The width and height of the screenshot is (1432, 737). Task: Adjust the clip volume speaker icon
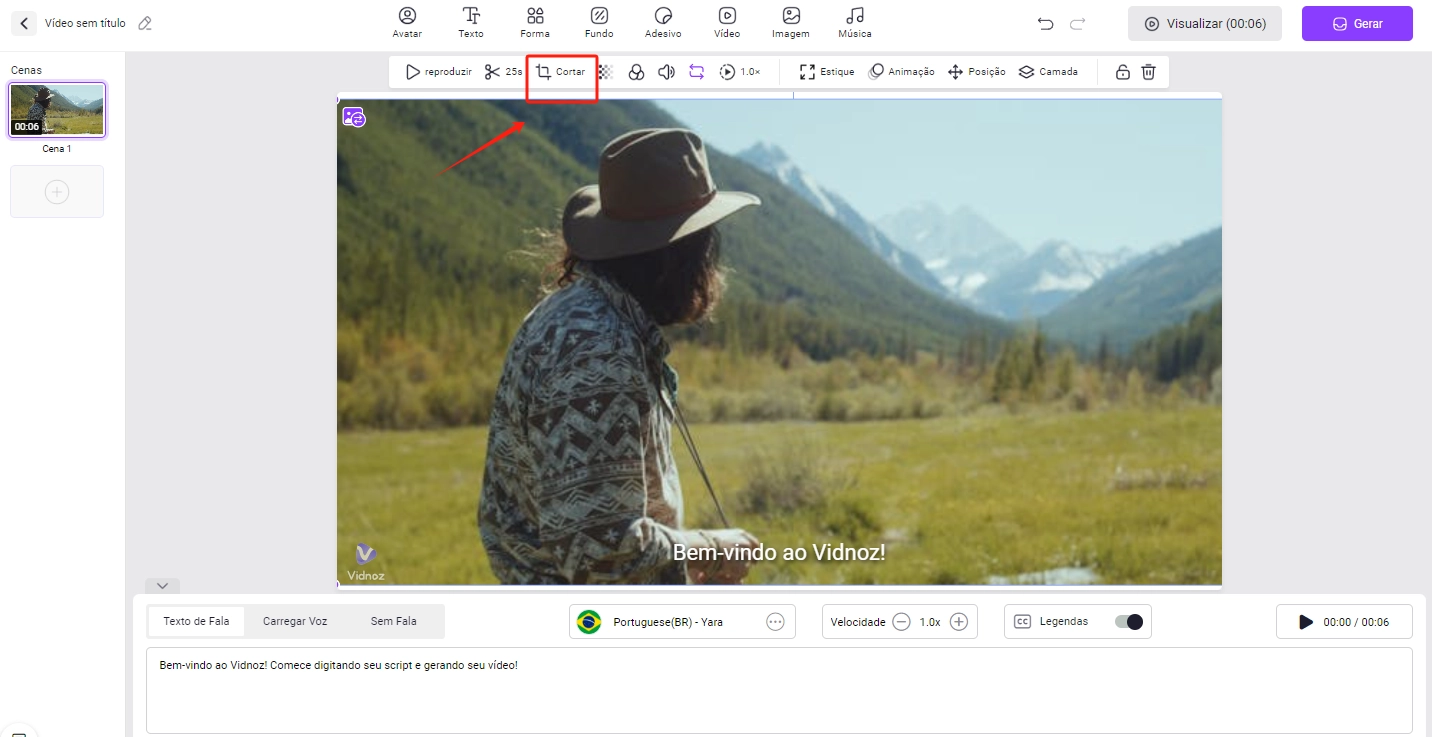pyautogui.click(x=666, y=72)
